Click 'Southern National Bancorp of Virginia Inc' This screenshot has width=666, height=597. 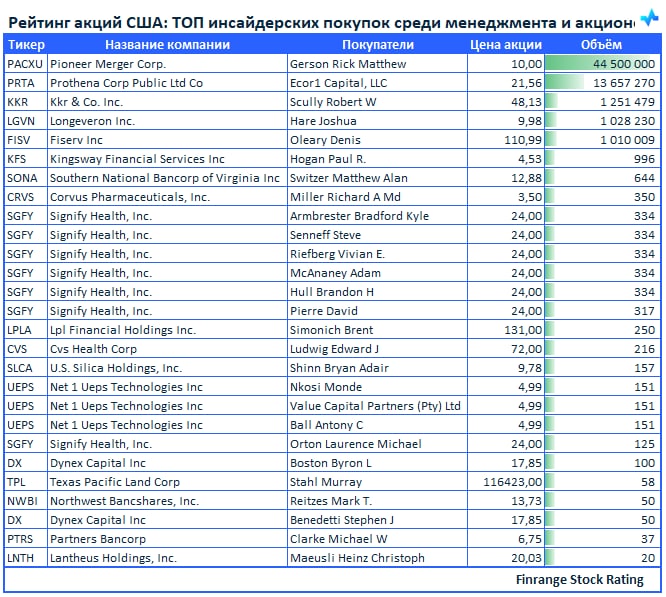tap(164, 178)
